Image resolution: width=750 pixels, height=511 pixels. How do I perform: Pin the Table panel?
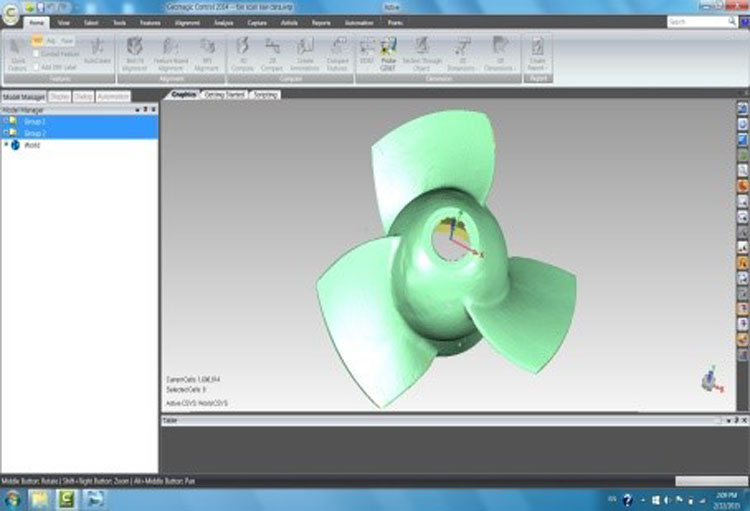tap(736, 420)
